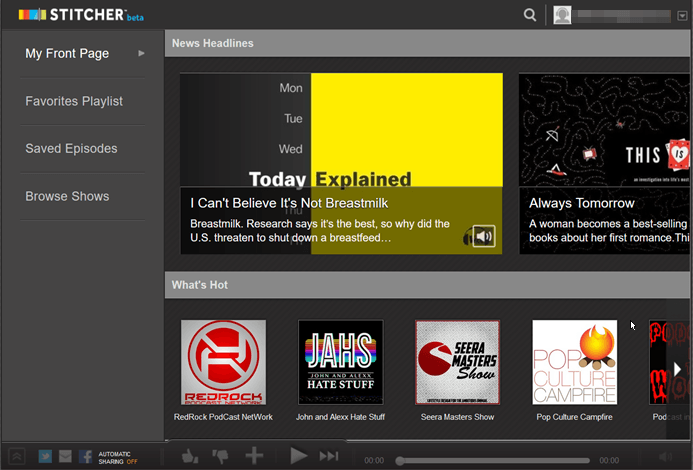The width and height of the screenshot is (693, 470).
Task: Share via email envelope icon
Action: [x=65, y=456]
